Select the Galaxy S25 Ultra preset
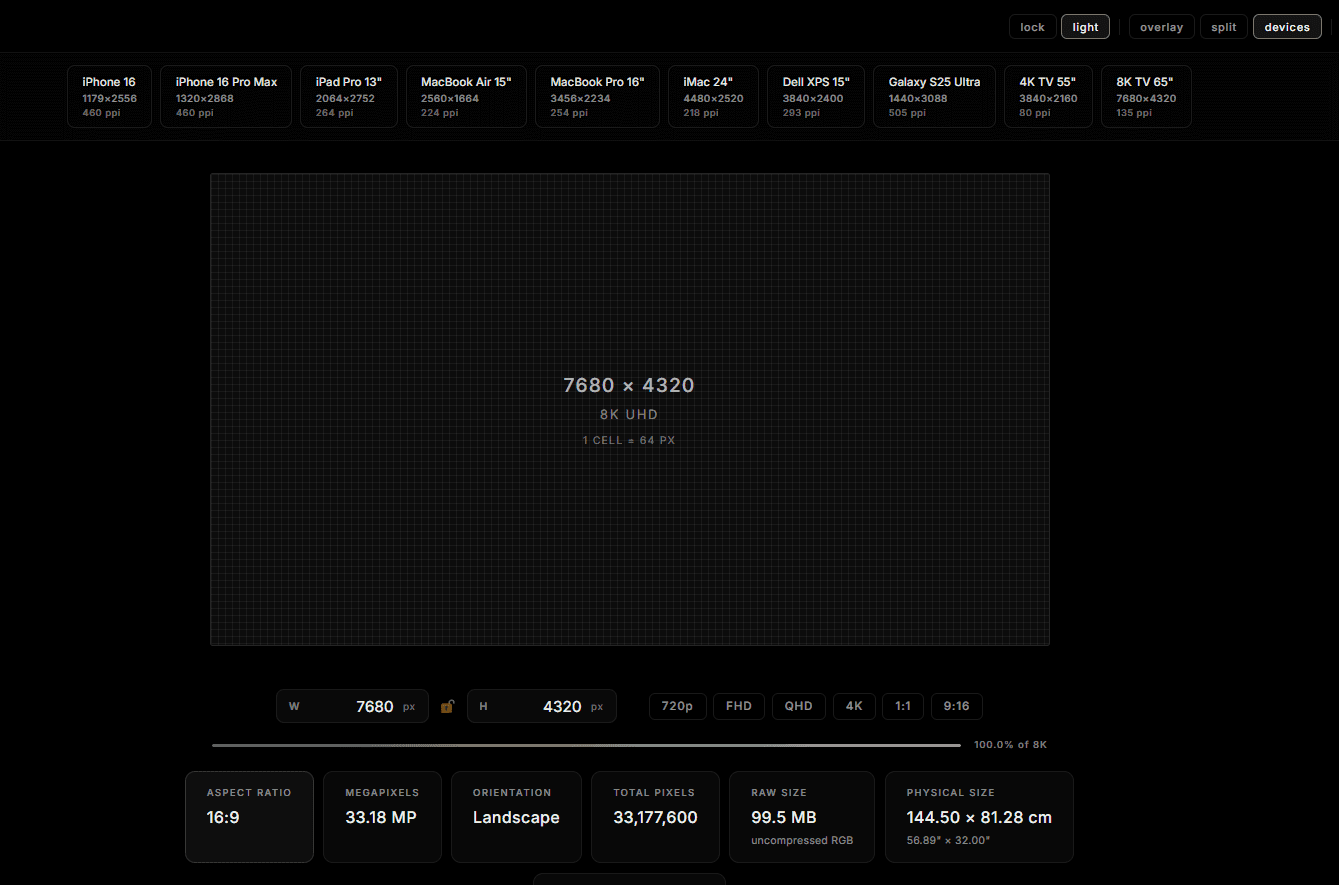 pos(934,96)
